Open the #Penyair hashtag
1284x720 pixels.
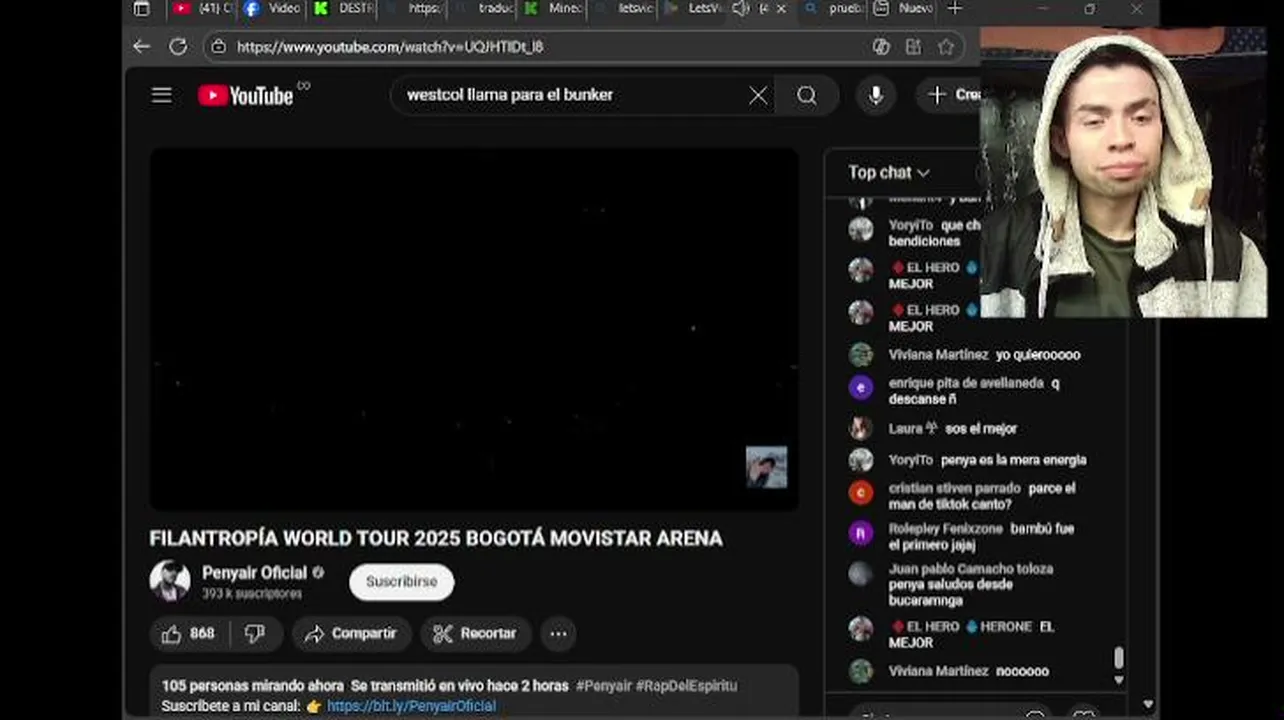[x=604, y=686]
